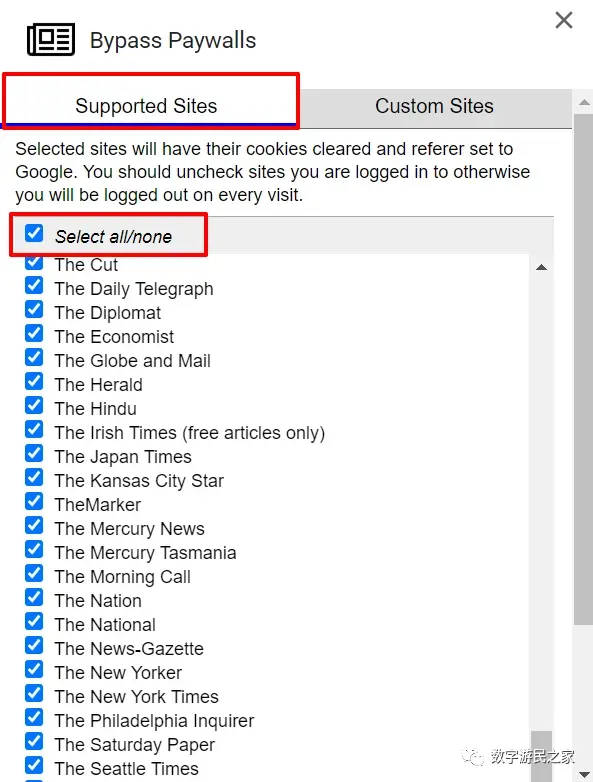Image resolution: width=593 pixels, height=782 pixels.
Task: Toggle The Philadelphia Inquirer checkbox
Action: pos(34,717)
